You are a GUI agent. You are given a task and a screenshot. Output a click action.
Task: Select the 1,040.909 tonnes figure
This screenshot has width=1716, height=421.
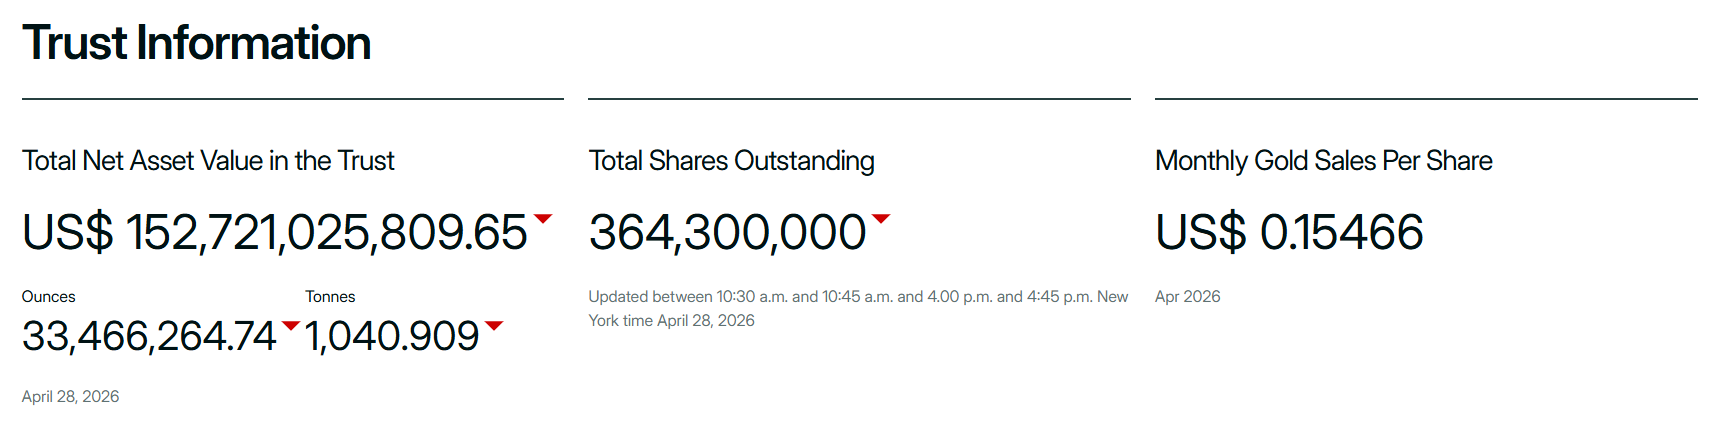(x=392, y=337)
